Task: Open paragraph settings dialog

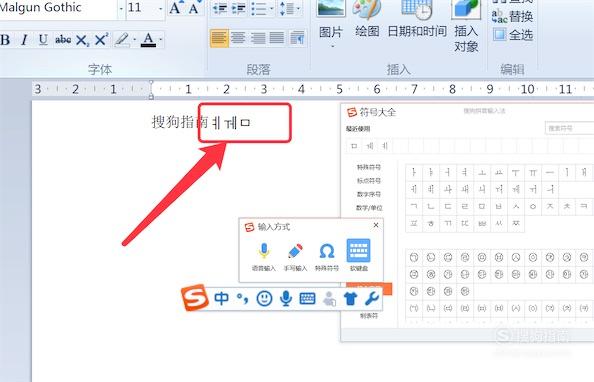Action: (x=297, y=38)
